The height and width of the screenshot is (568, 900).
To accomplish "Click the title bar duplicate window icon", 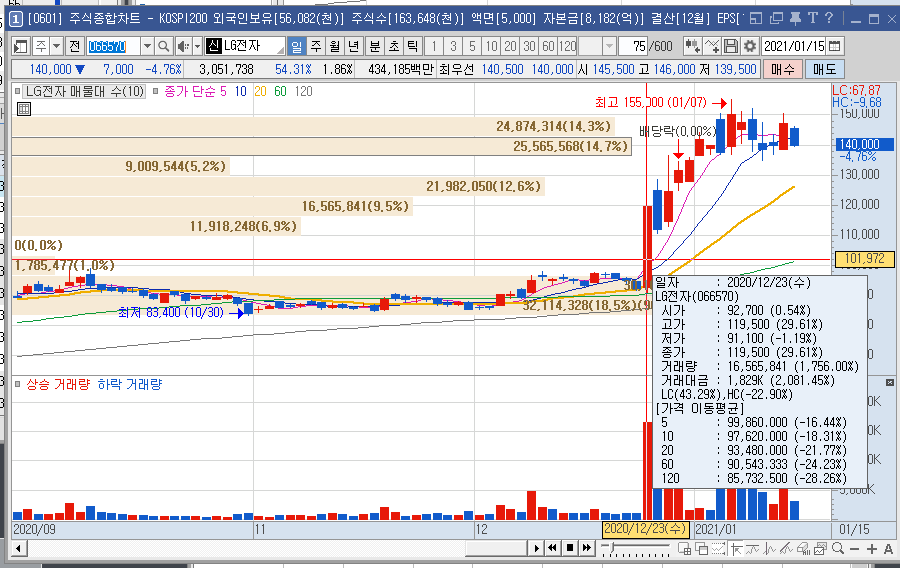I will pyautogui.click(x=776, y=18).
